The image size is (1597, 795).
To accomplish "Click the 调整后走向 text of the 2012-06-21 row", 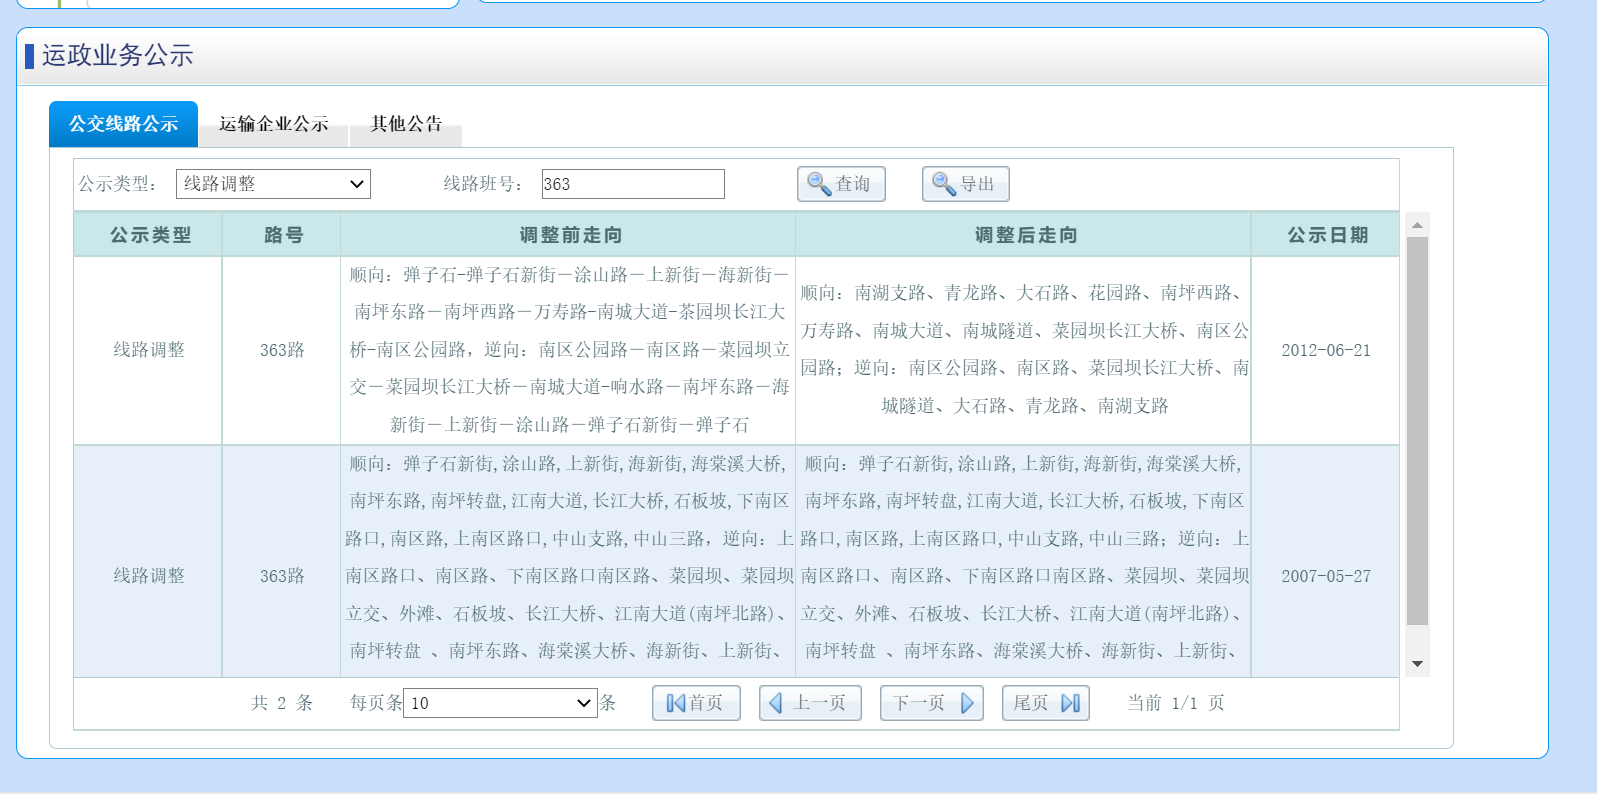I will (1024, 349).
